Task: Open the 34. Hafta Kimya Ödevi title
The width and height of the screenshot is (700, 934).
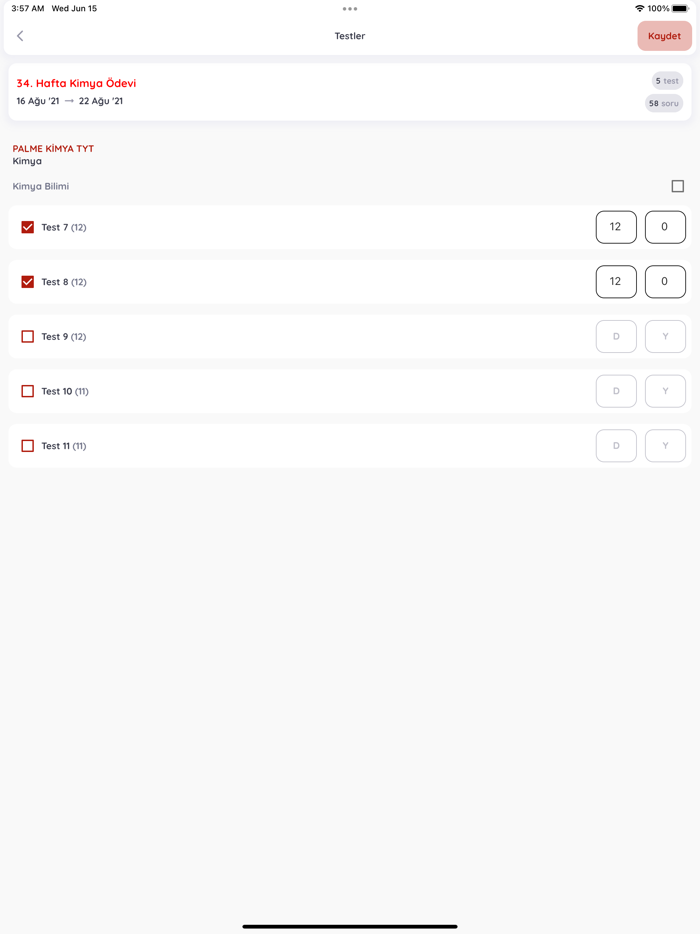Action: coord(76,83)
